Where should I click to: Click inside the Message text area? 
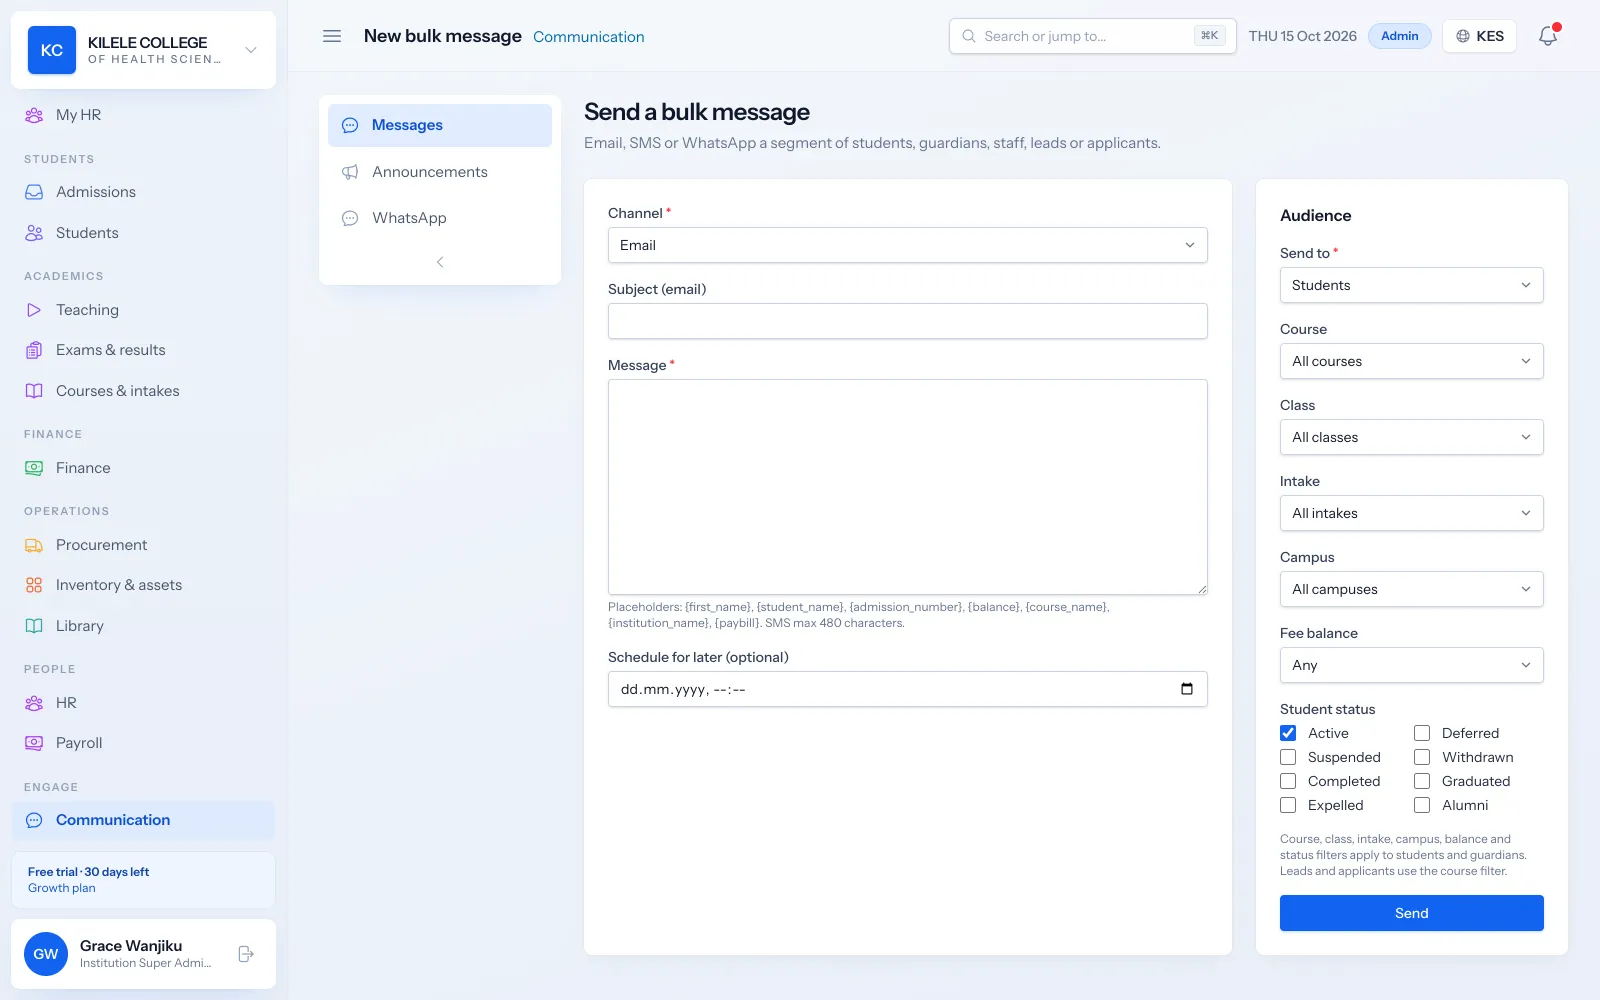(x=908, y=487)
